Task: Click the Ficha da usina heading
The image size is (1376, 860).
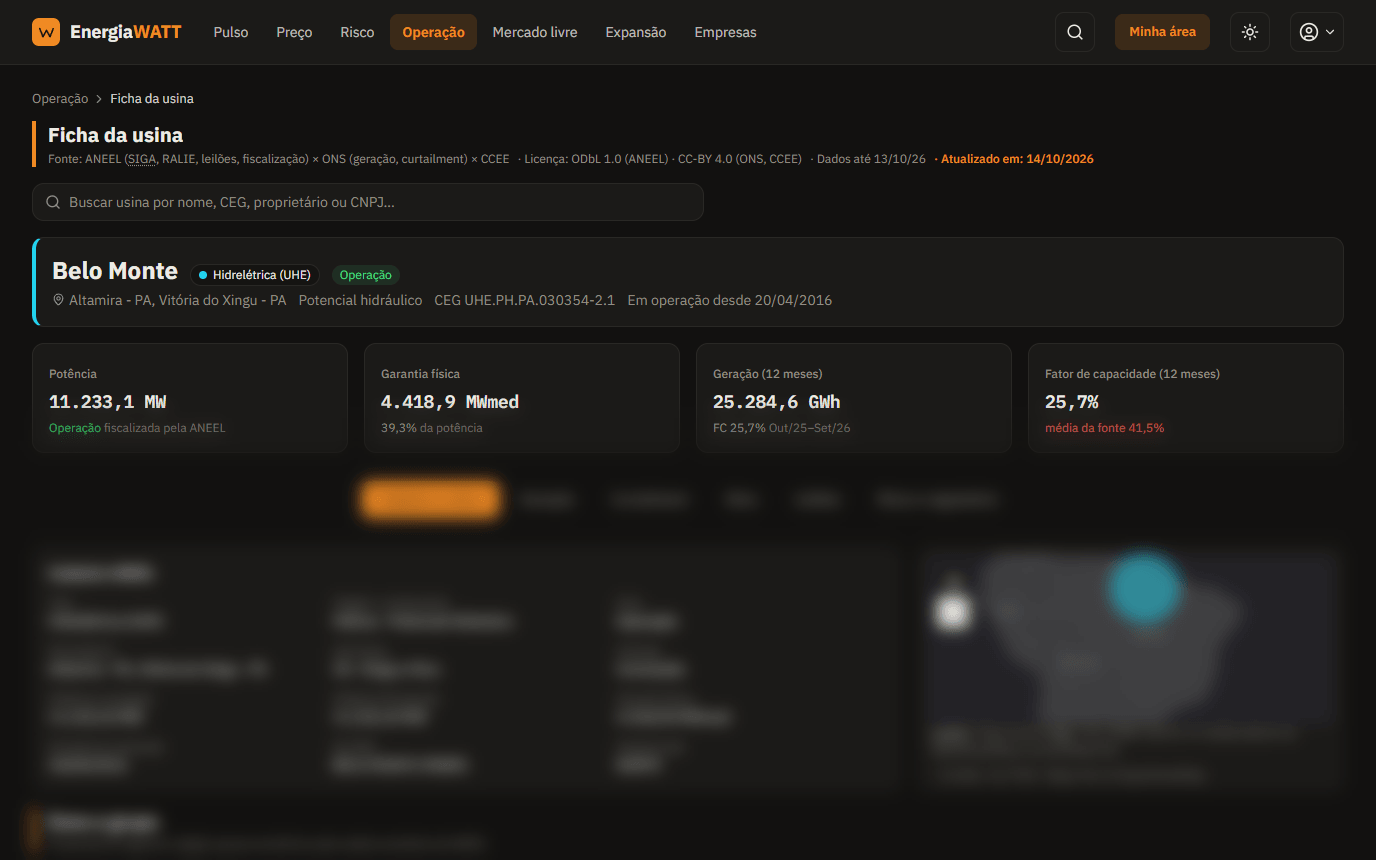Action: click(115, 135)
